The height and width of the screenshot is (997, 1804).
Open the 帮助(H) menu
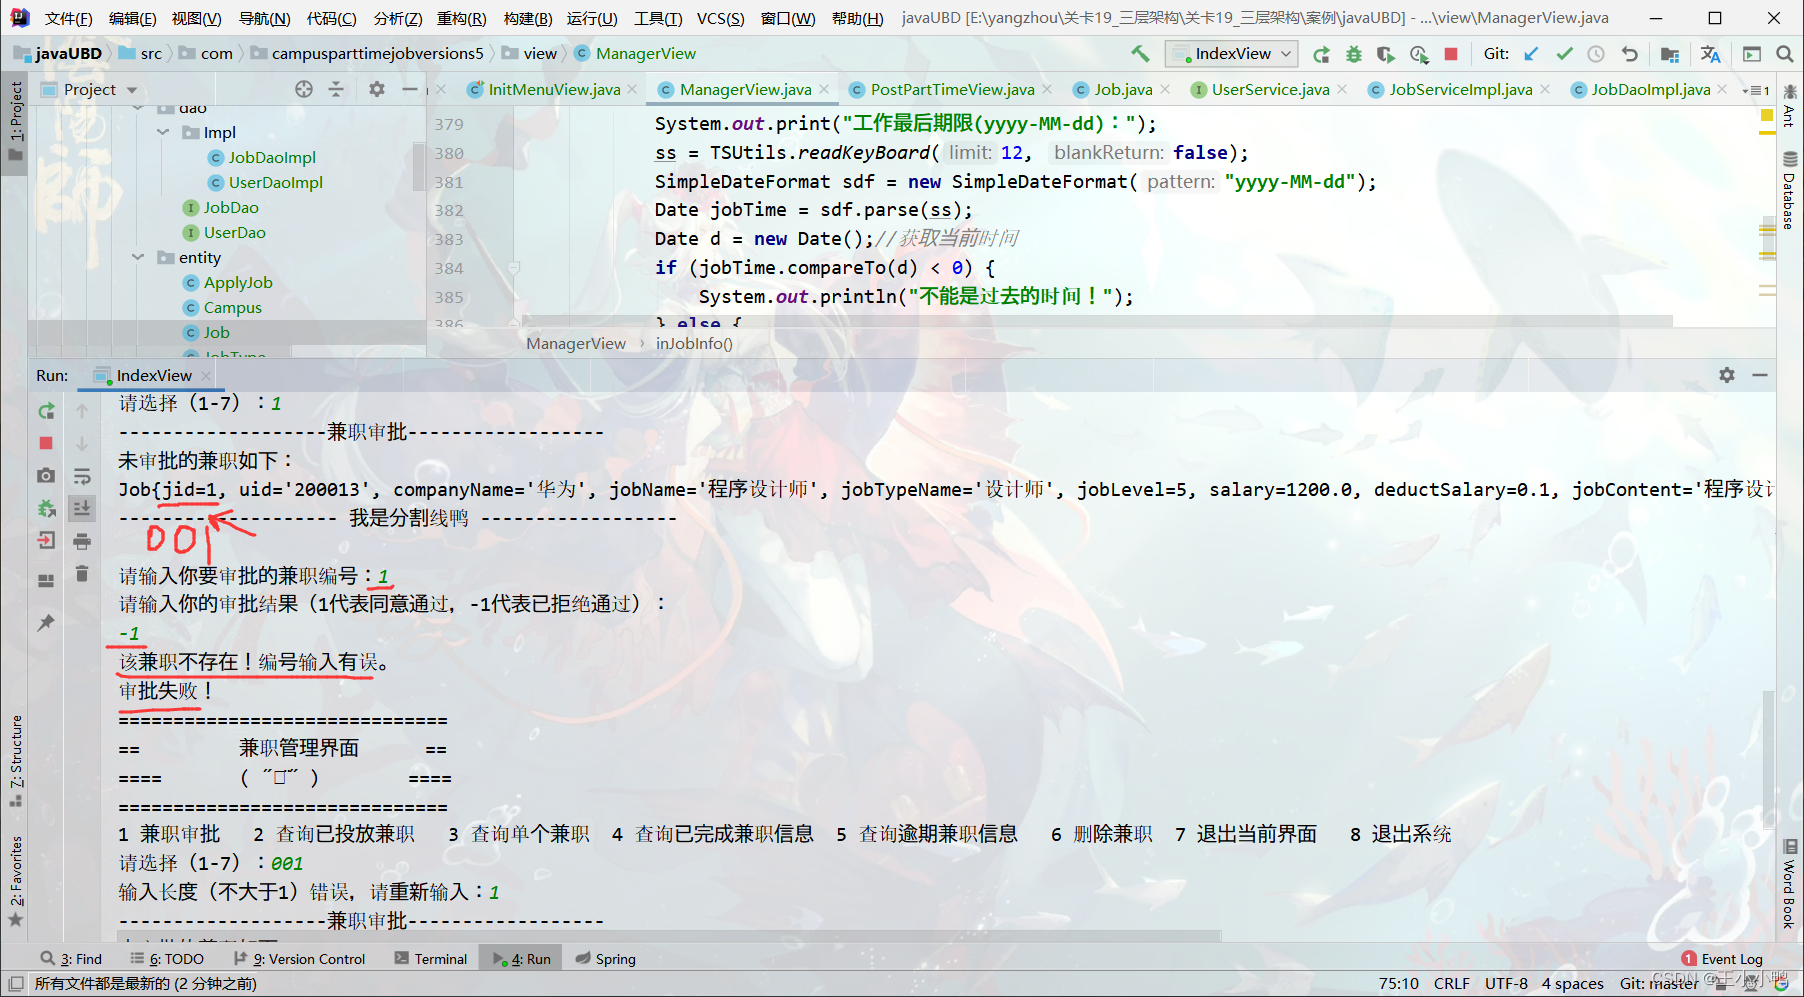[x=857, y=18]
